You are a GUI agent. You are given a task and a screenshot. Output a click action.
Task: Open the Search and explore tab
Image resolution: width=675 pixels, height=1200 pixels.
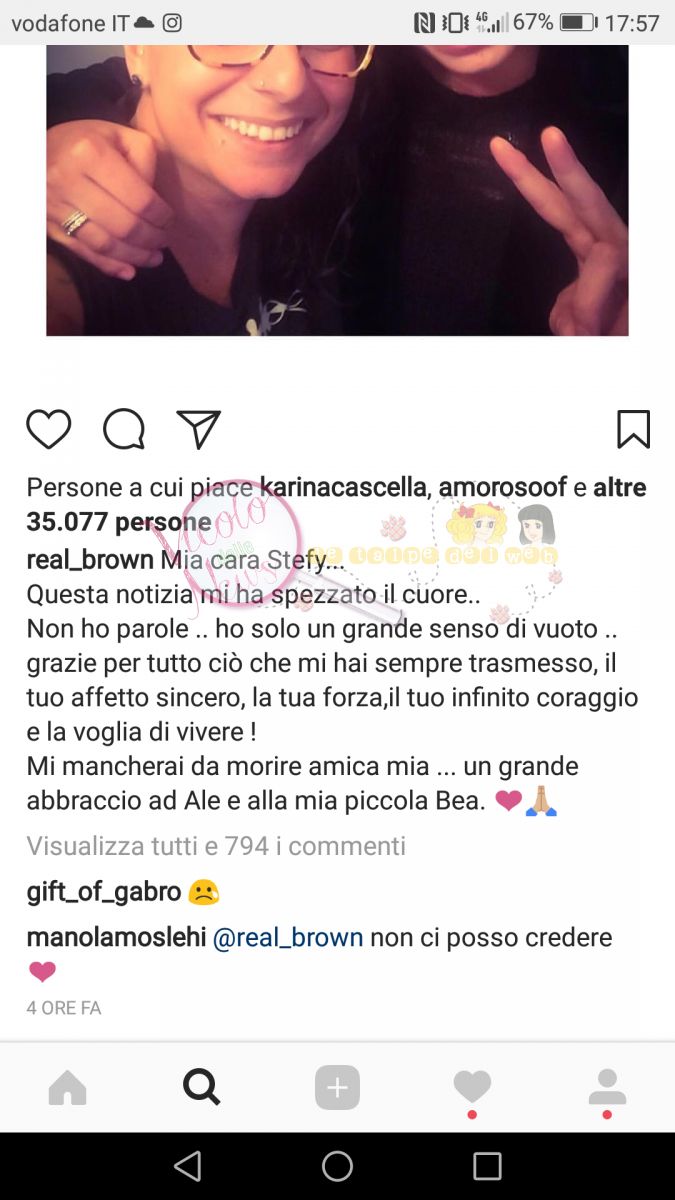(x=202, y=1087)
